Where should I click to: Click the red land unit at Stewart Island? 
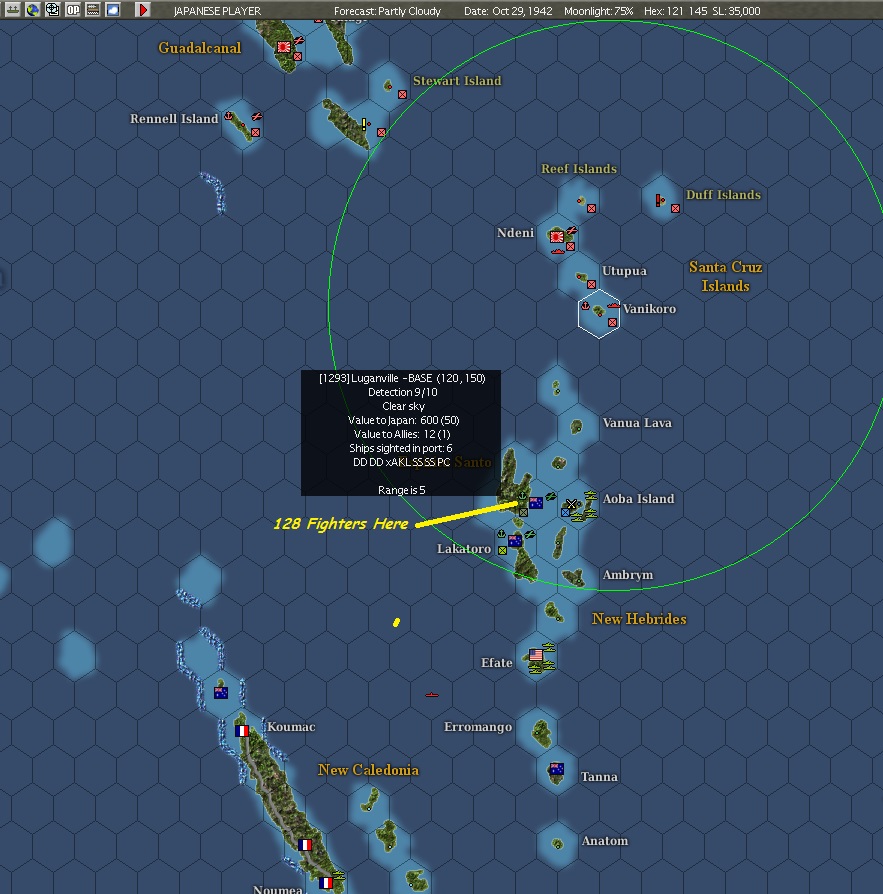pos(402,94)
